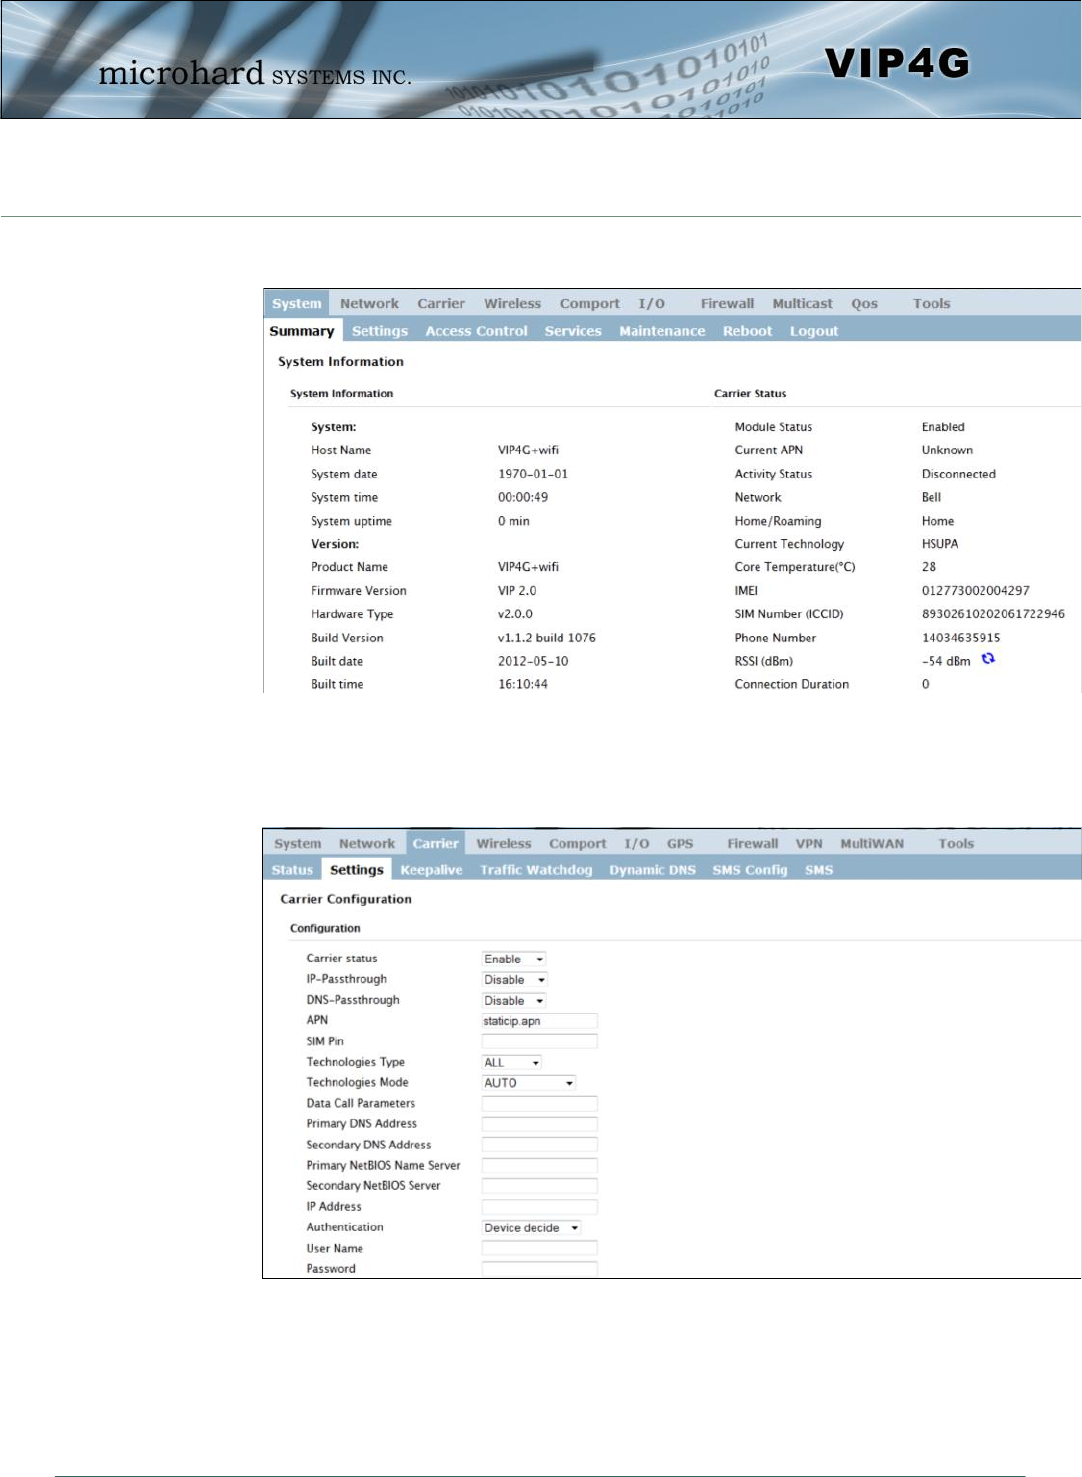Image resolution: width=1082 pixels, height=1477 pixels.
Task: Select SMS Config submenu
Action: (750, 870)
